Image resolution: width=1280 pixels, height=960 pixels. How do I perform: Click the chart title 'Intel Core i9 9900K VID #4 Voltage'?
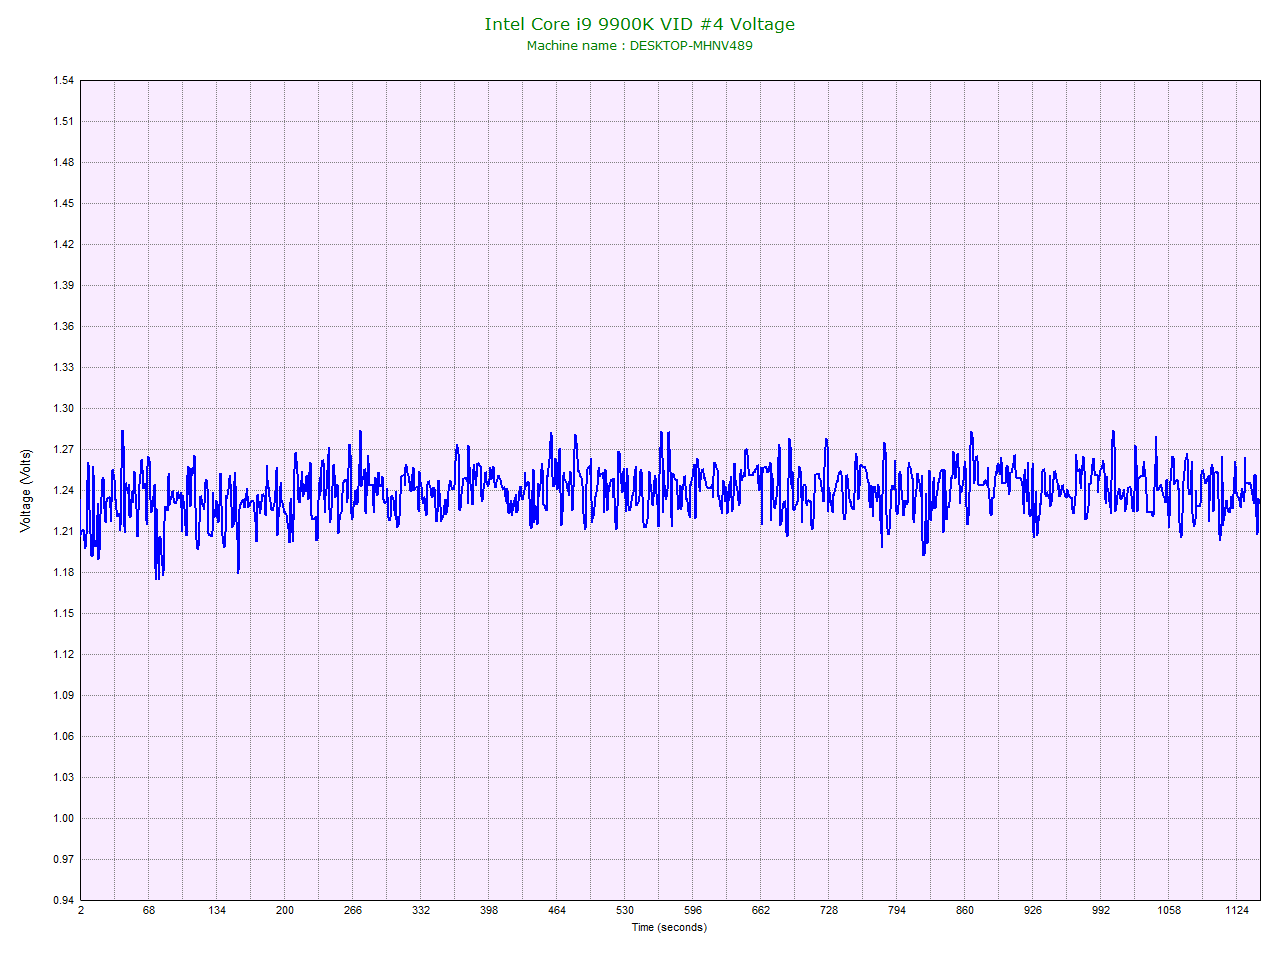(640, 24)
